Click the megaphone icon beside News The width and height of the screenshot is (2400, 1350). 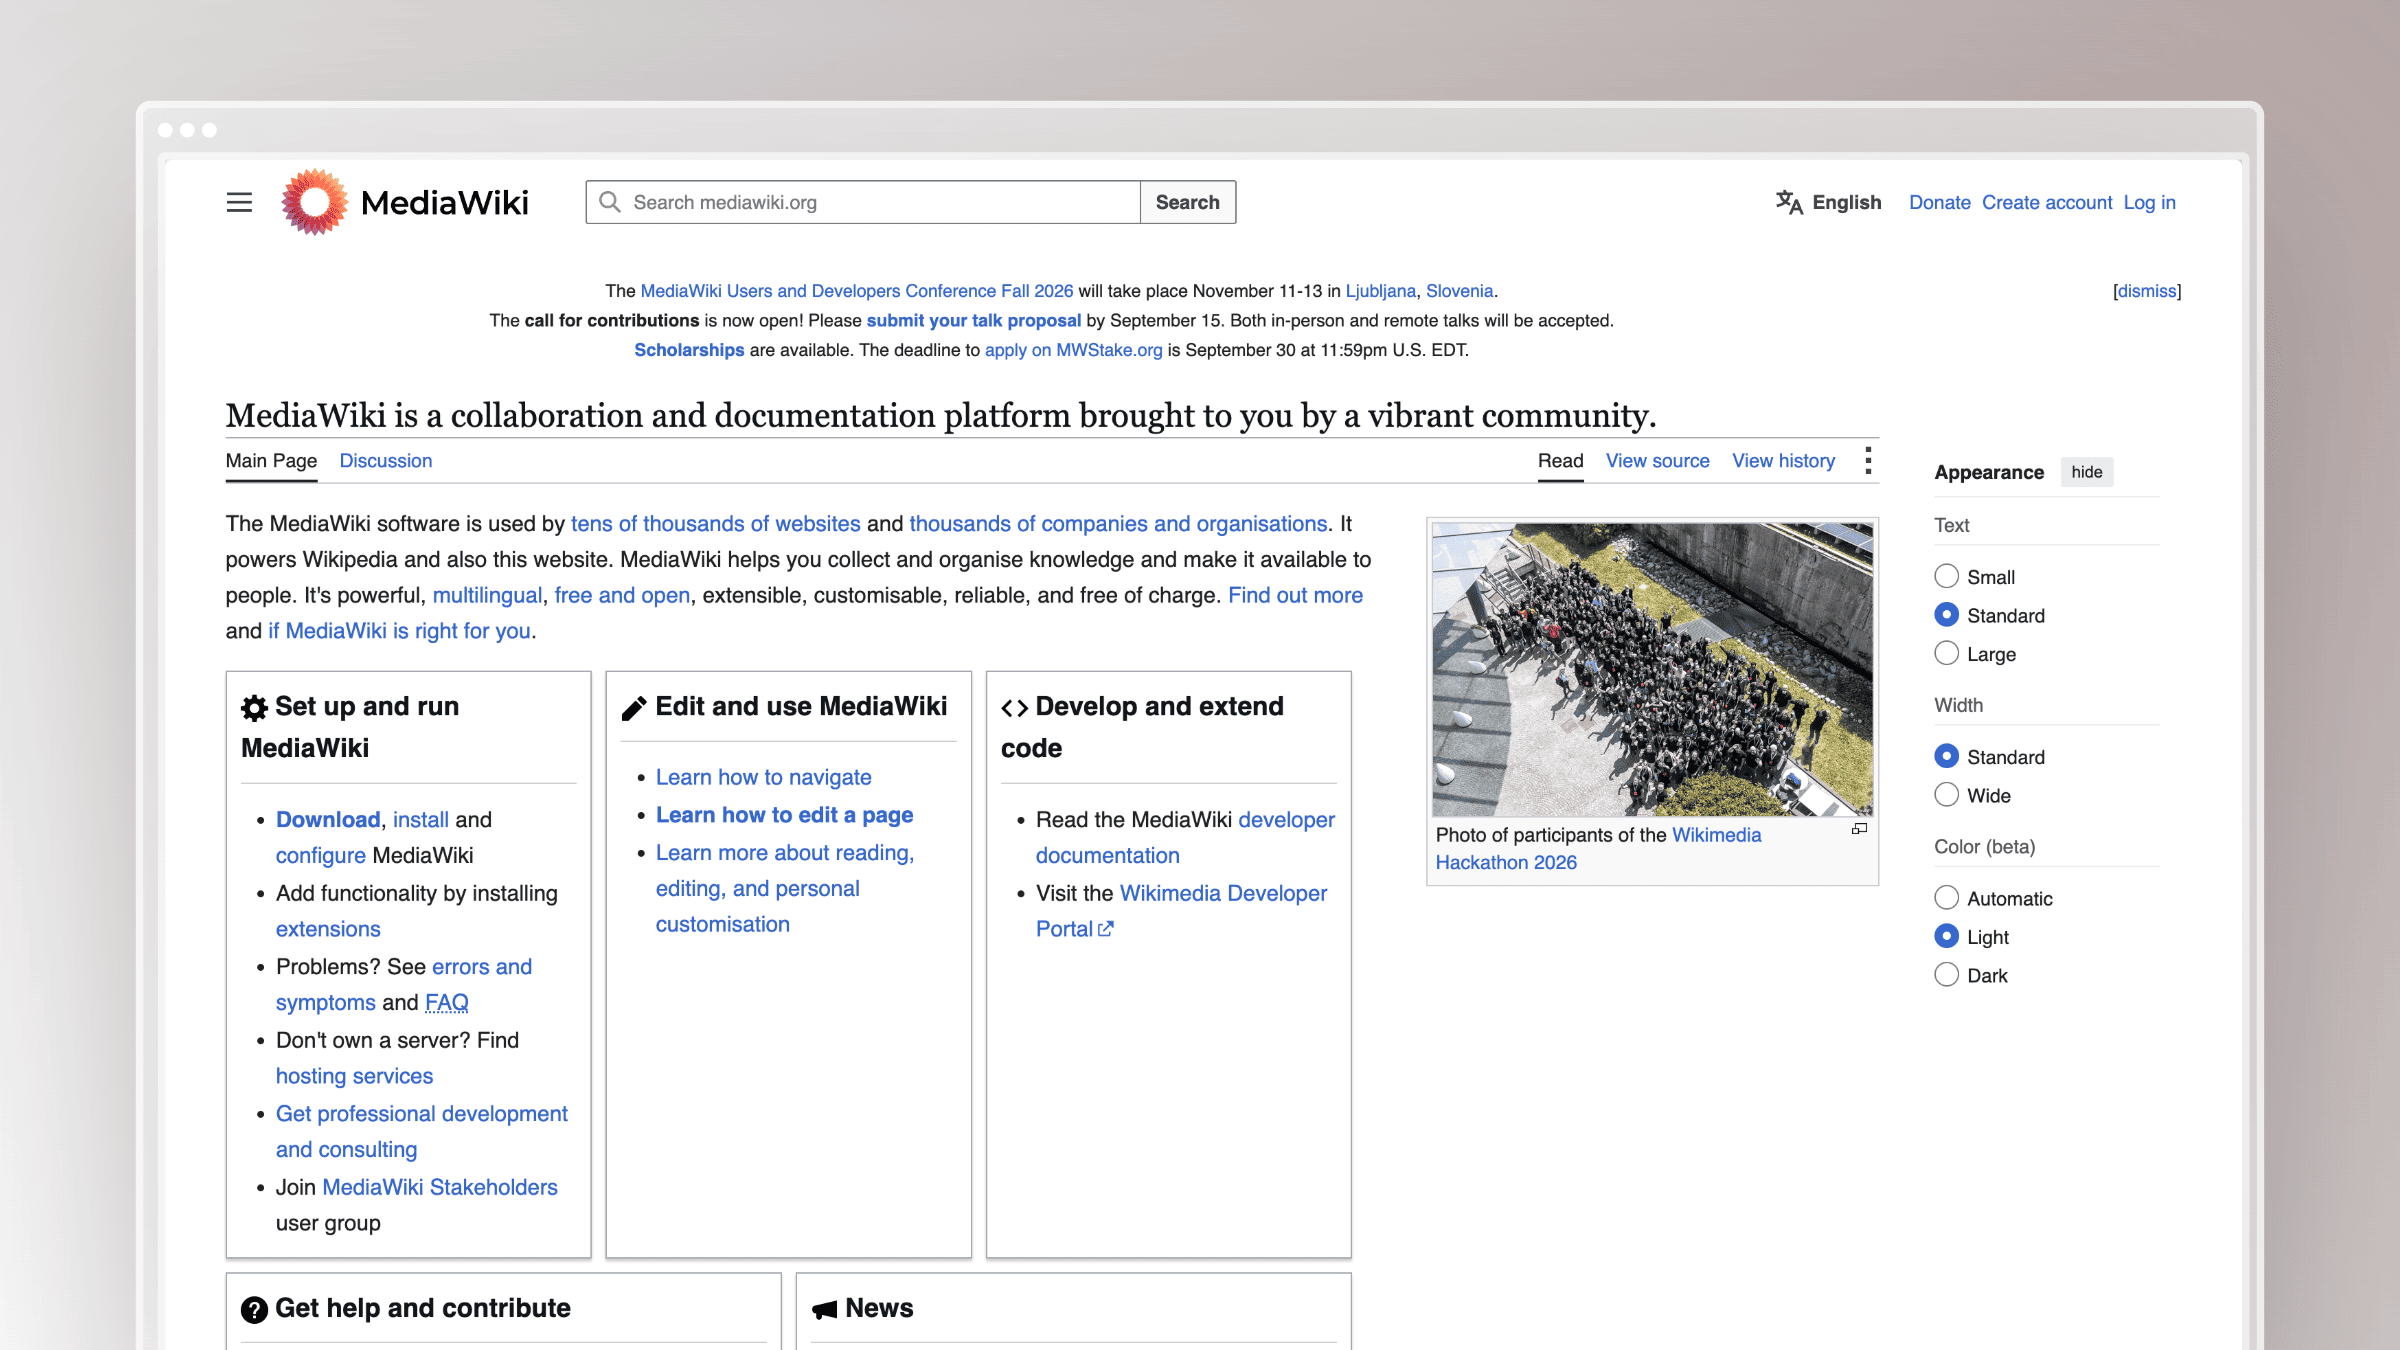tap(824, 1309)
